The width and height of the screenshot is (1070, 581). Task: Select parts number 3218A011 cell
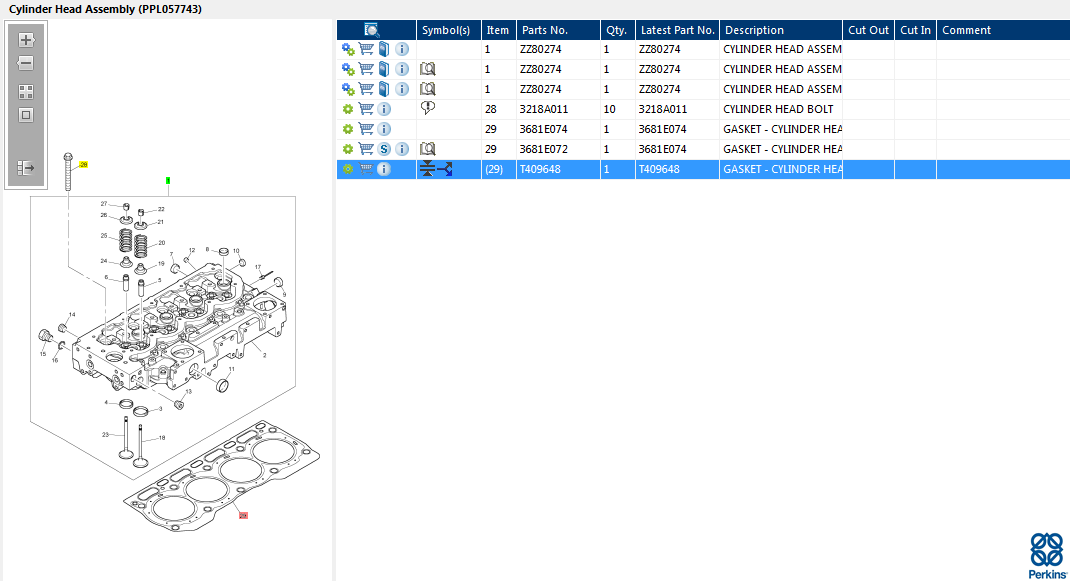(x=558, y=109)
